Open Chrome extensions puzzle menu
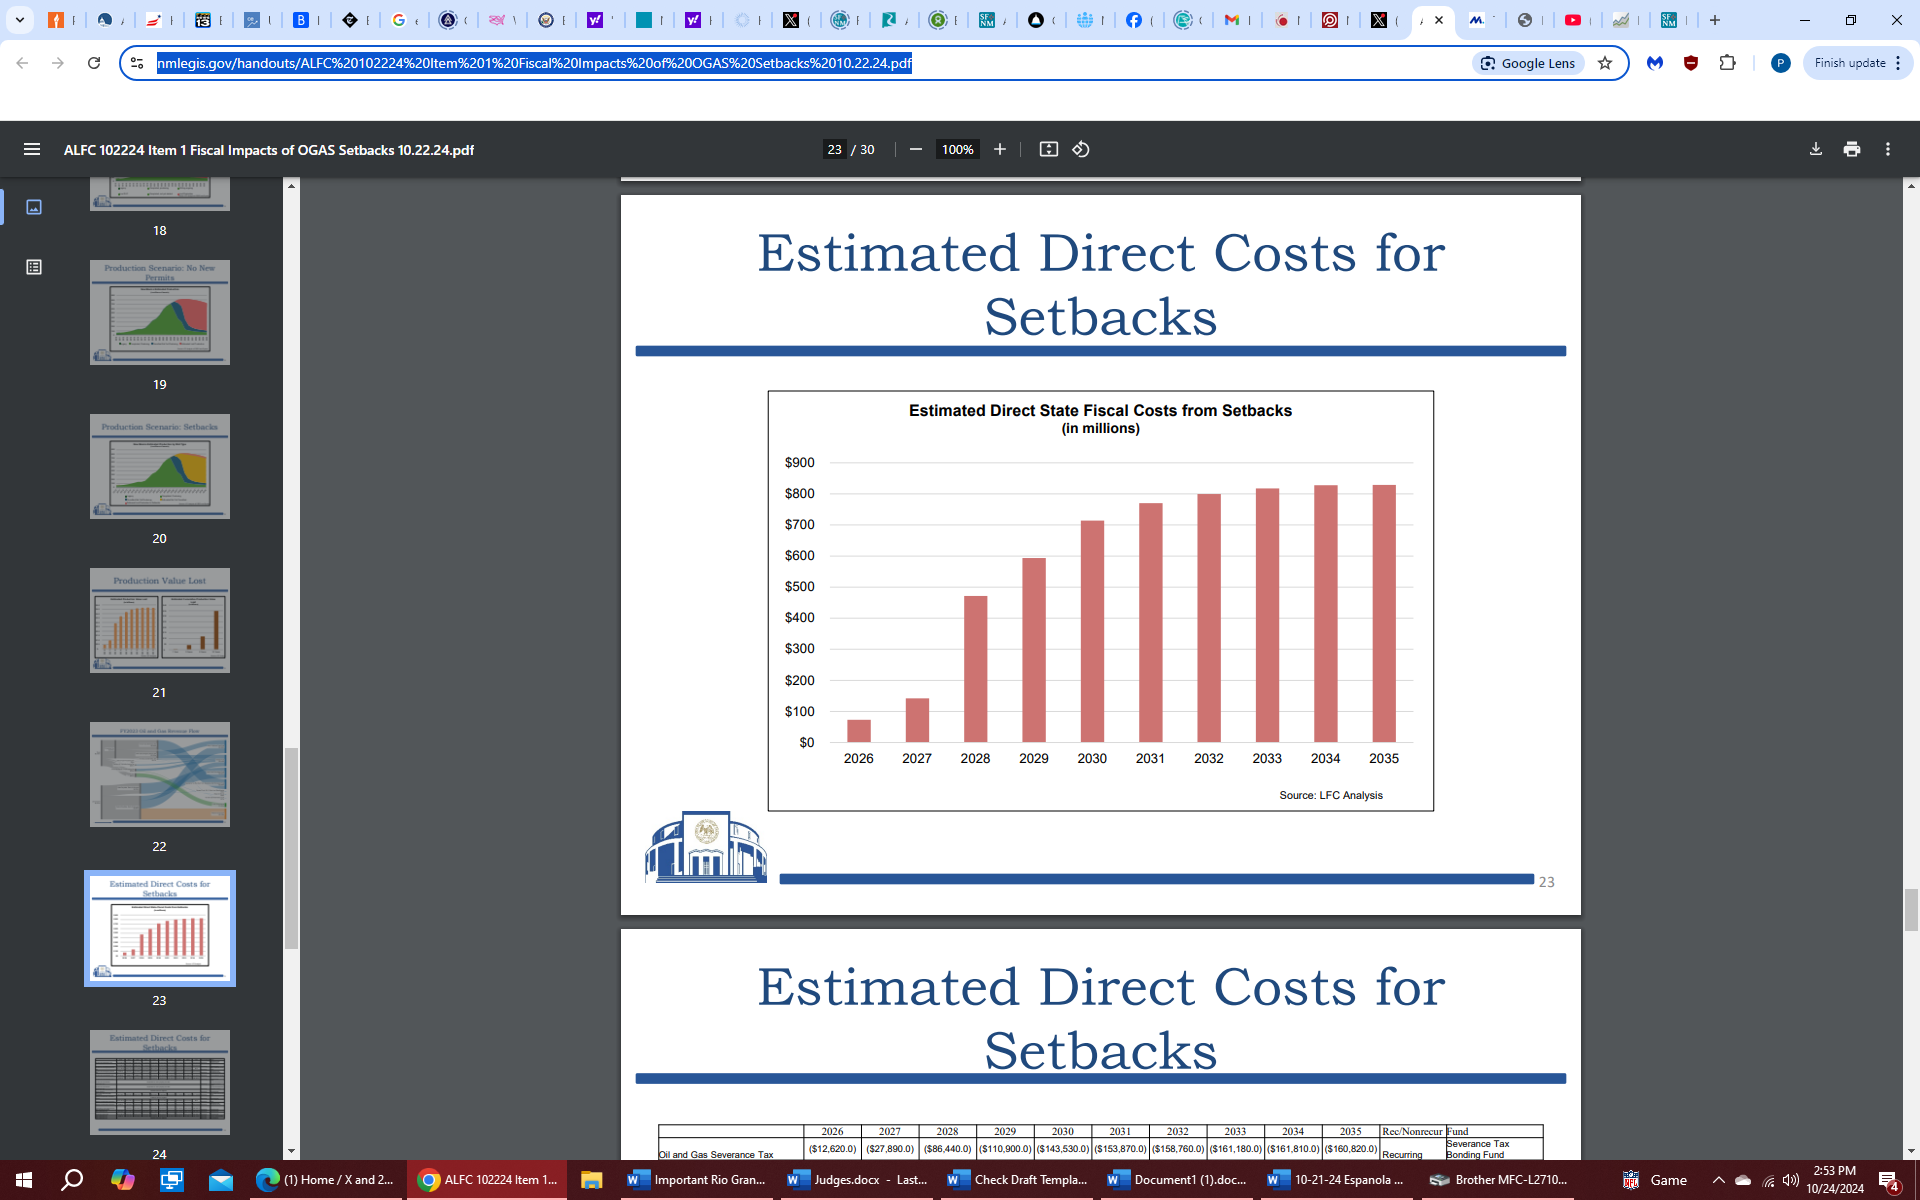This screenshot has width=1920, height=1200. 1727,63
